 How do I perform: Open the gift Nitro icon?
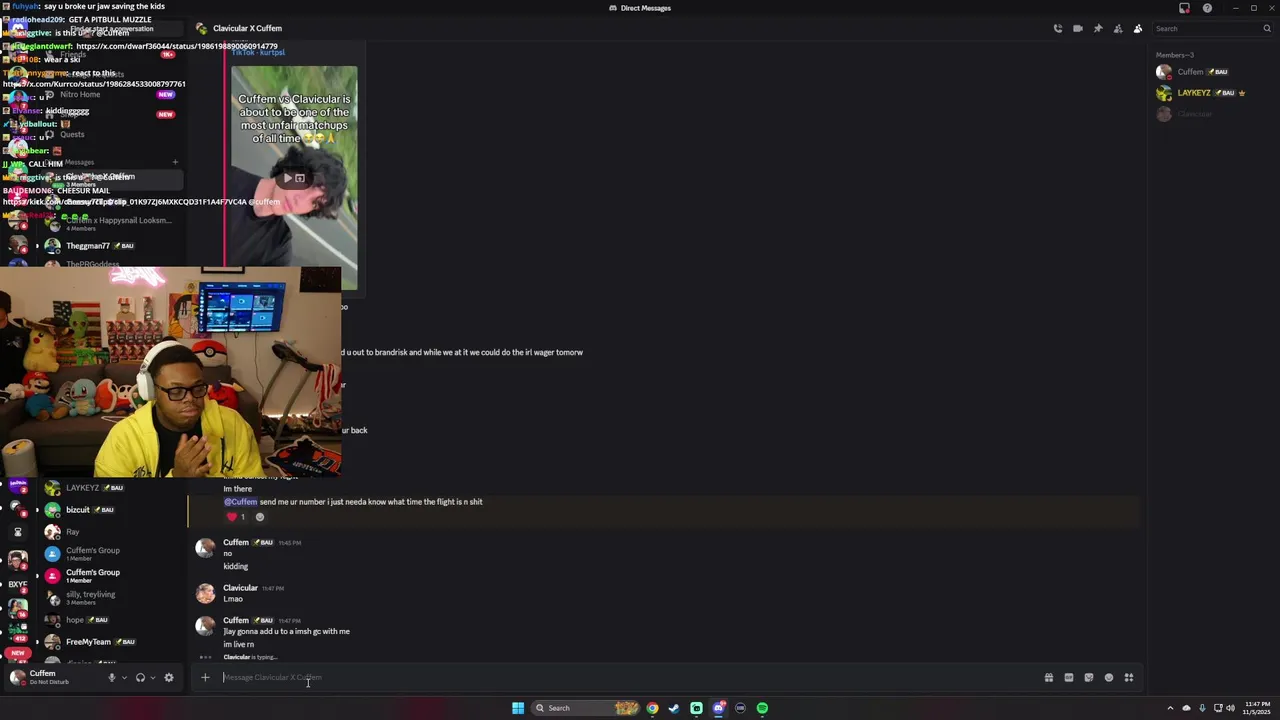pos(1049,677)
